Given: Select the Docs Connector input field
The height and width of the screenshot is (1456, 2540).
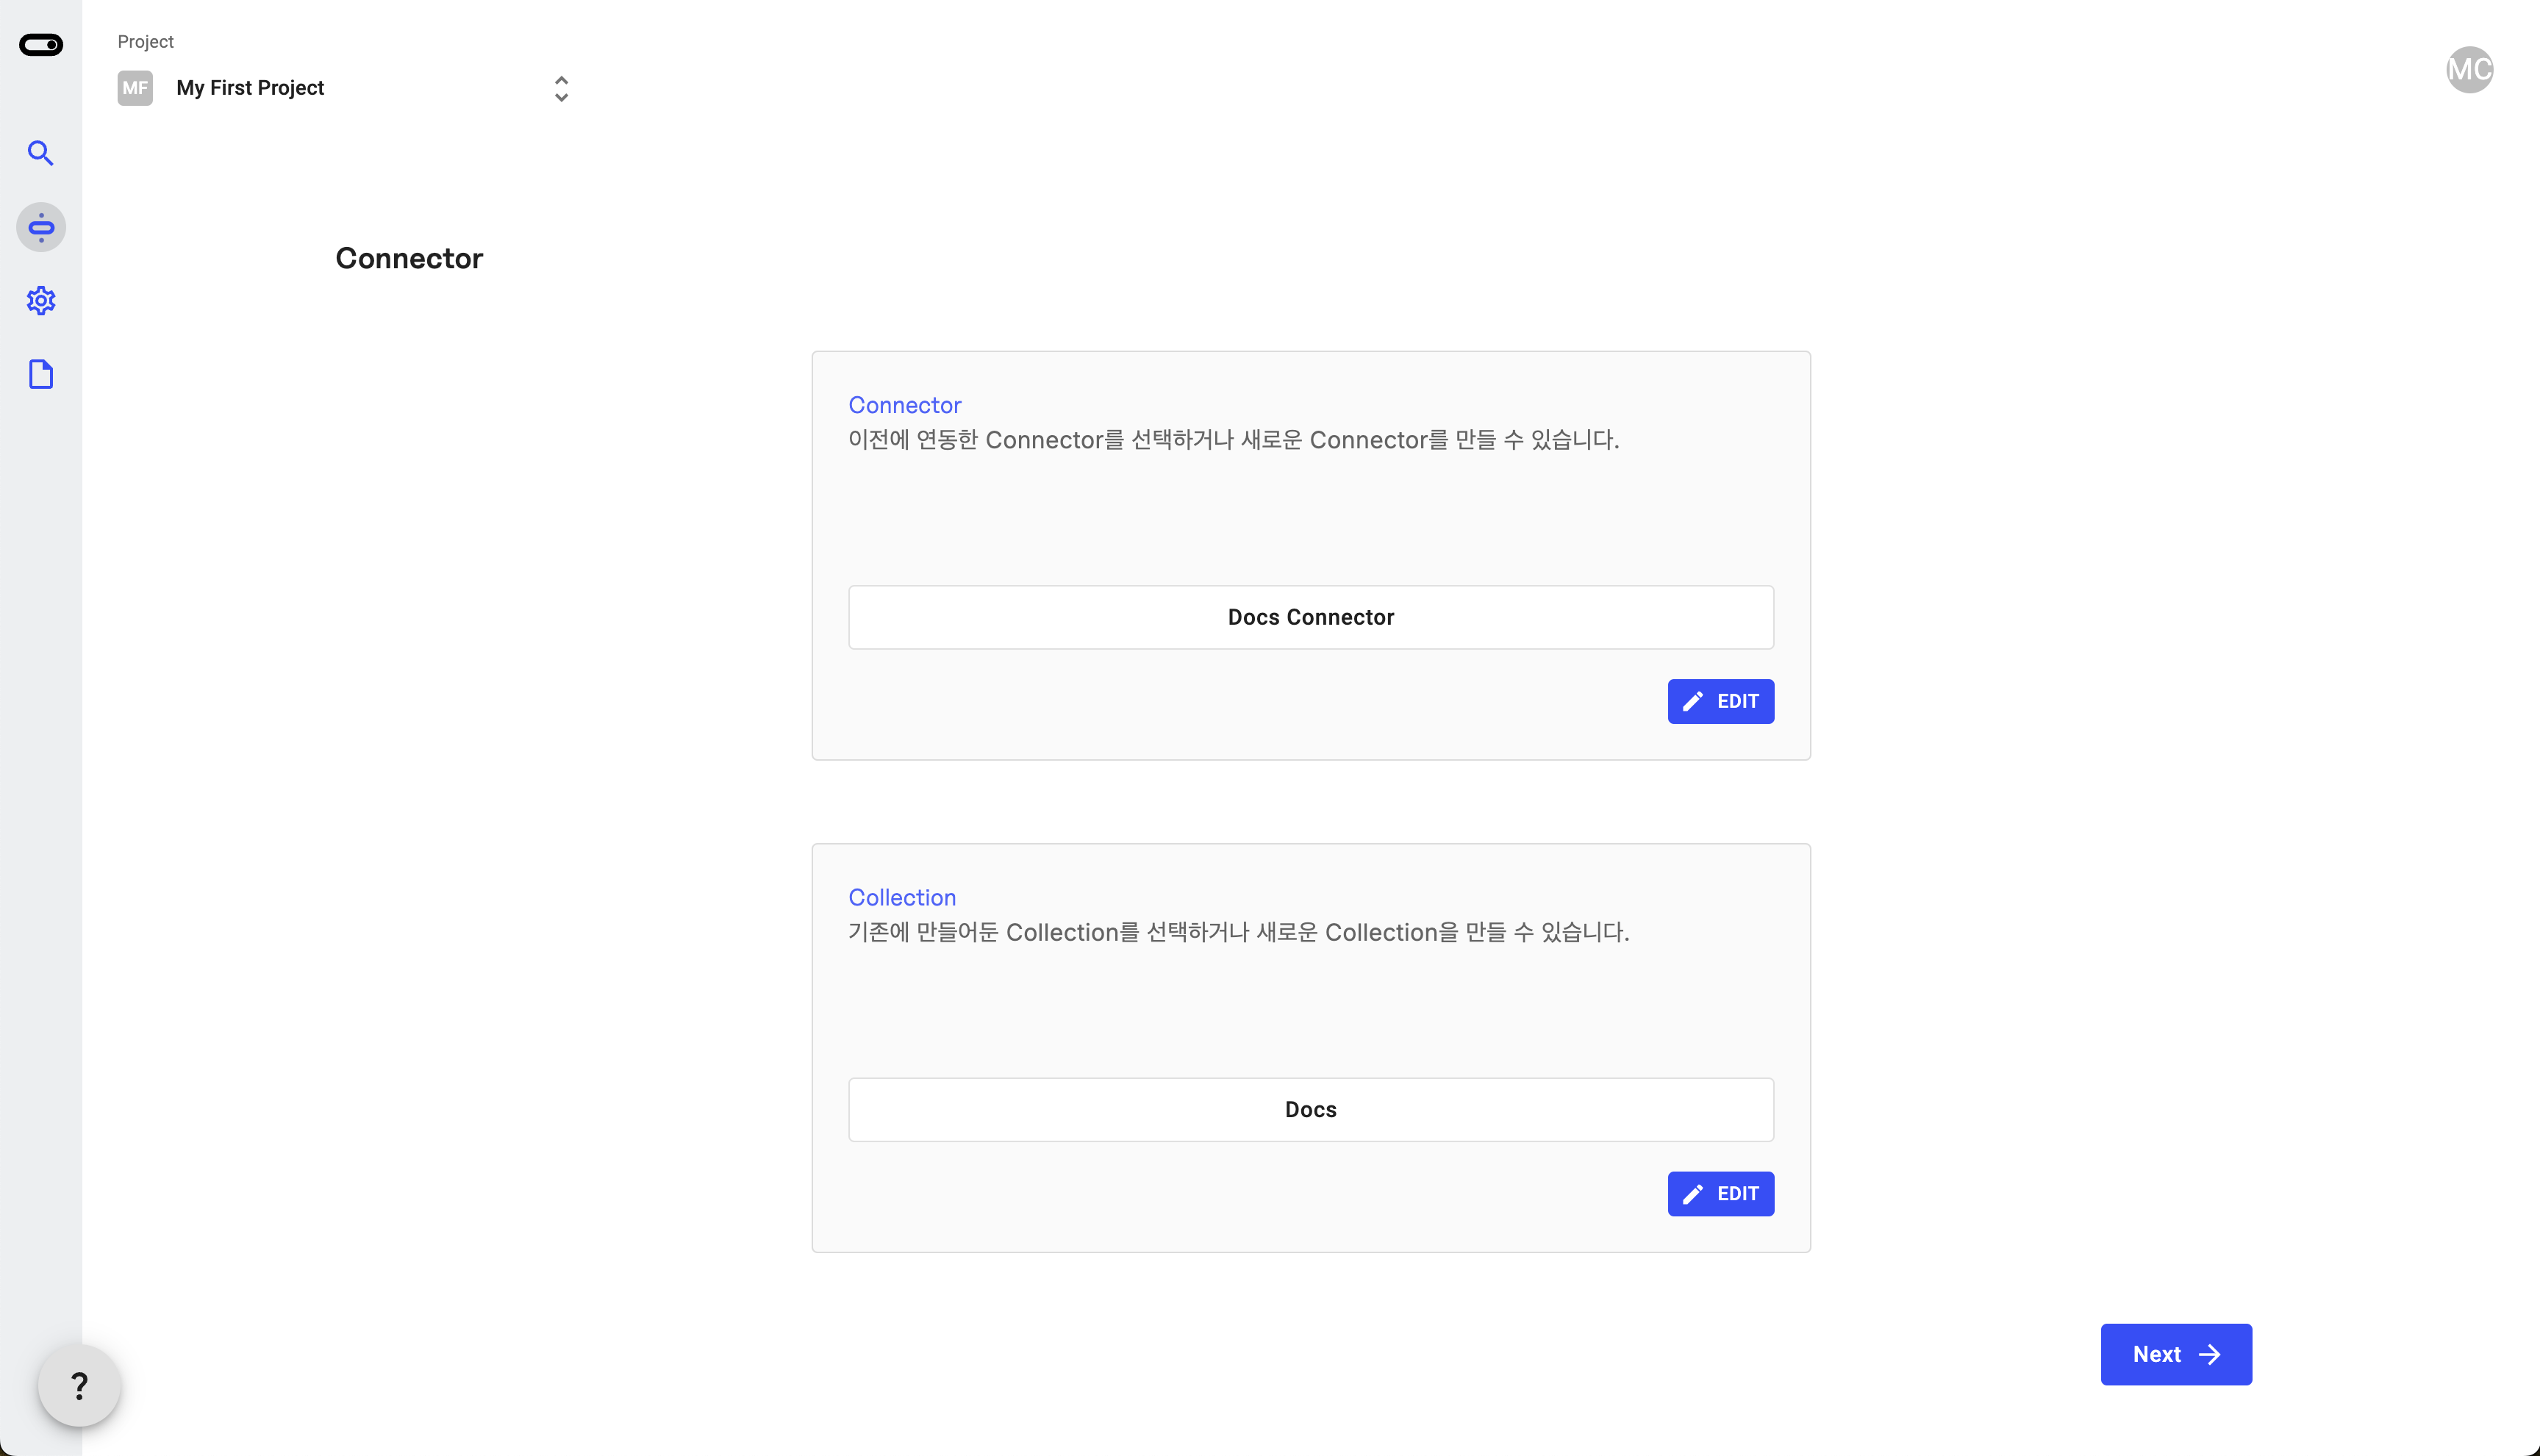Looking at the screenshot, I should (1312, 615).
